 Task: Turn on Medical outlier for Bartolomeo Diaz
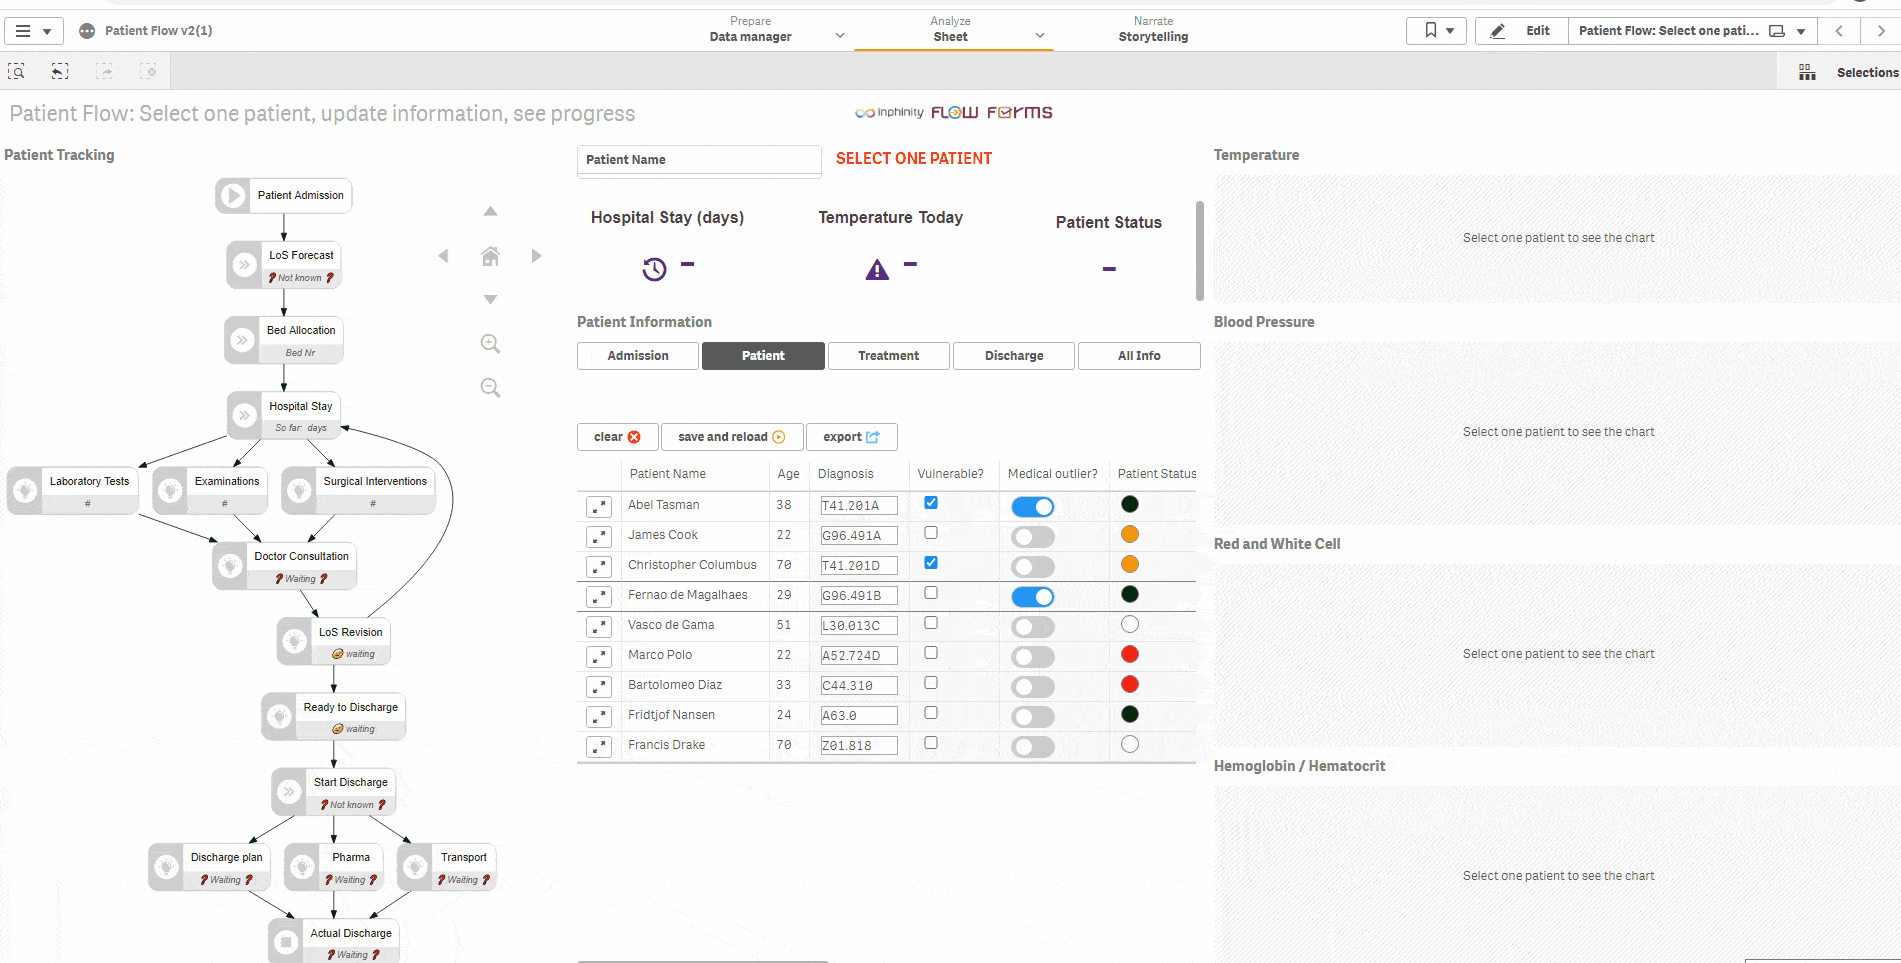[x=1033, y=687]
